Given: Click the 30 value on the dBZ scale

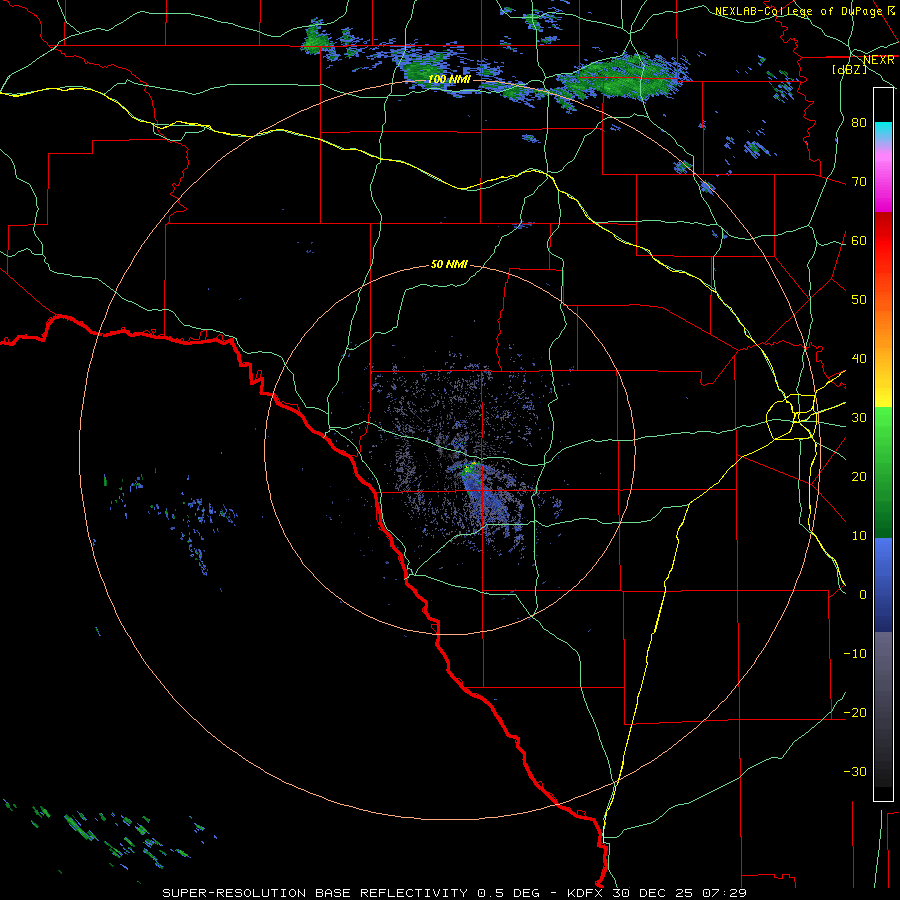Looking at the screenshot, I should pos(859,417).
